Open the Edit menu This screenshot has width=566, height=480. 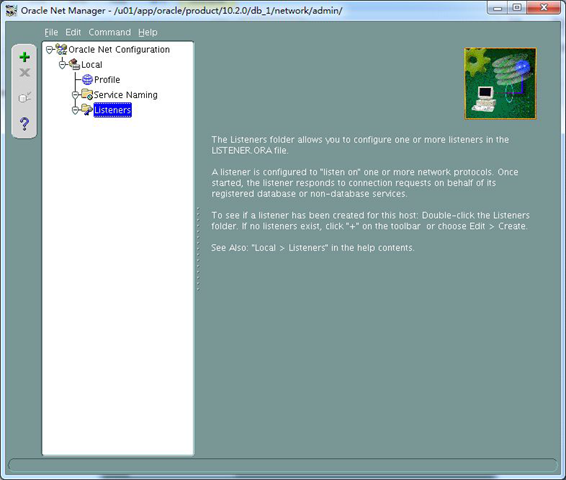coord(73,32)
